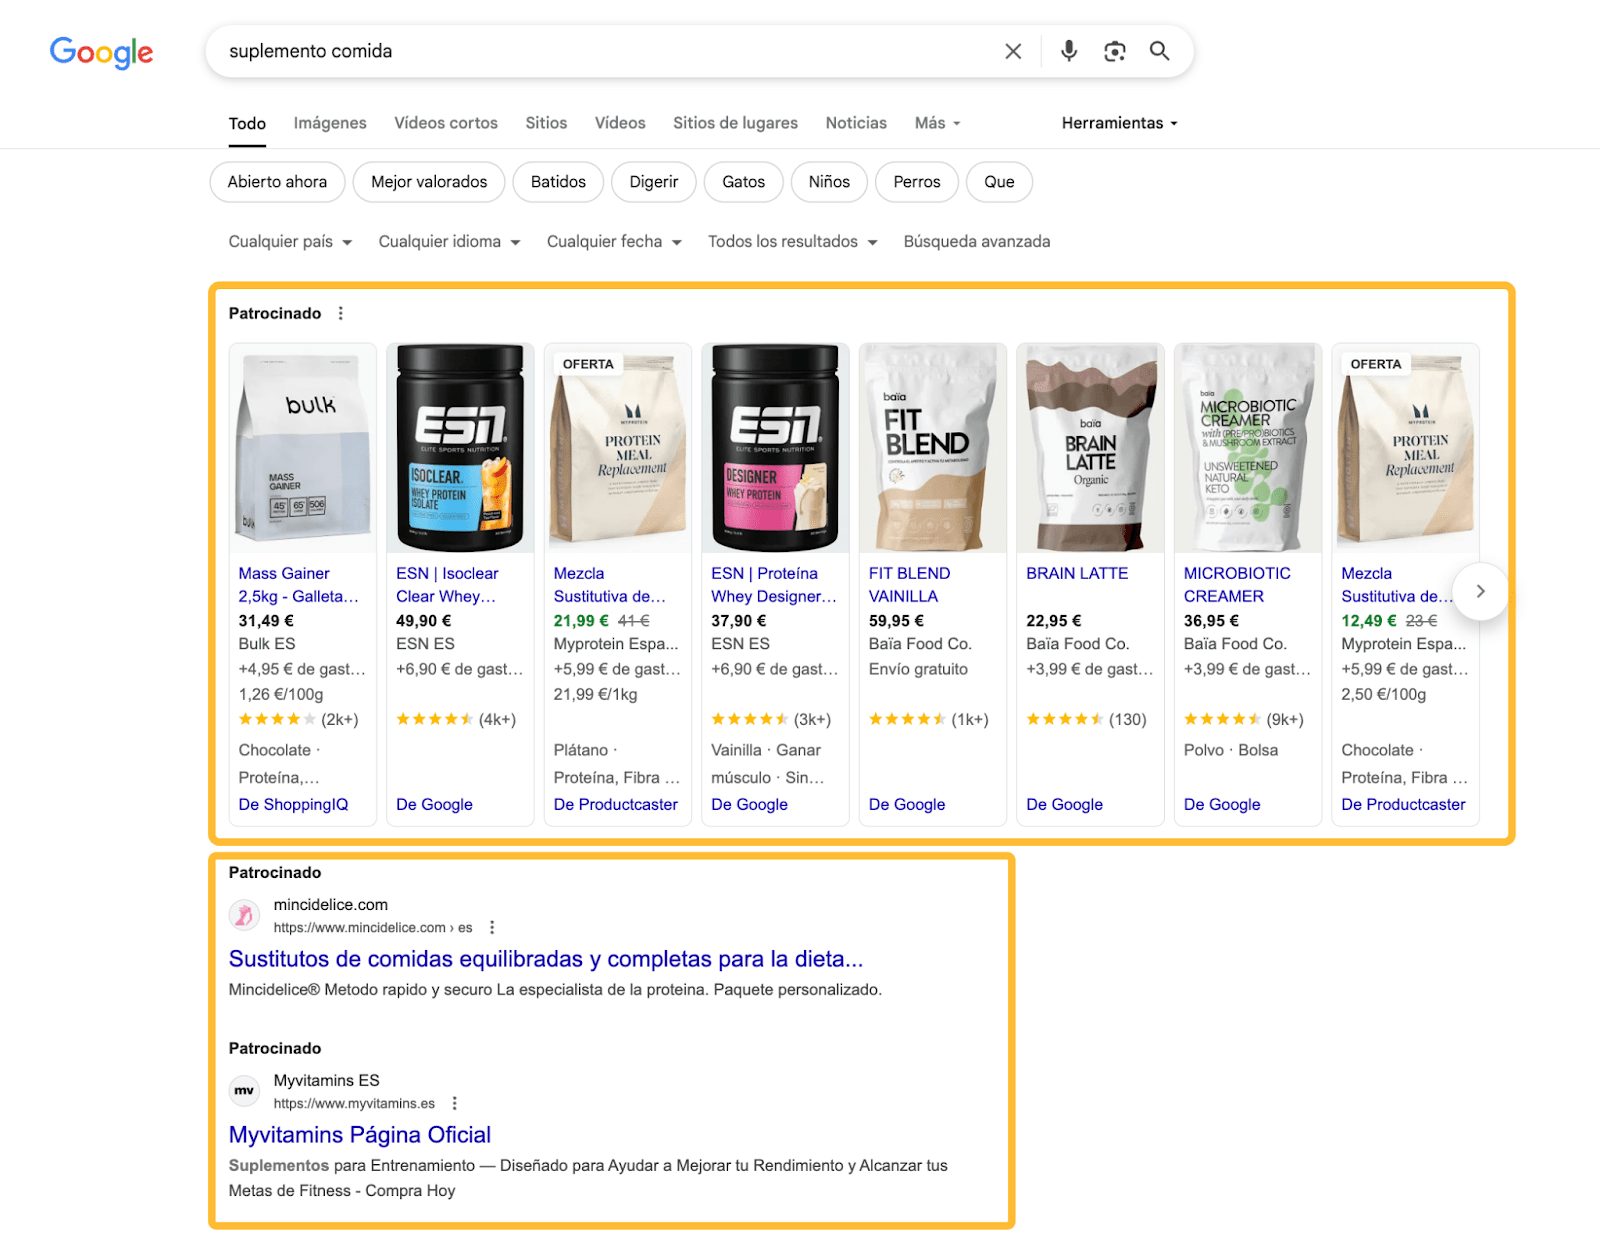Open Google Lens camera search
Image resolution: width=1600 pixels, height=1239 pixels.
1114,50
